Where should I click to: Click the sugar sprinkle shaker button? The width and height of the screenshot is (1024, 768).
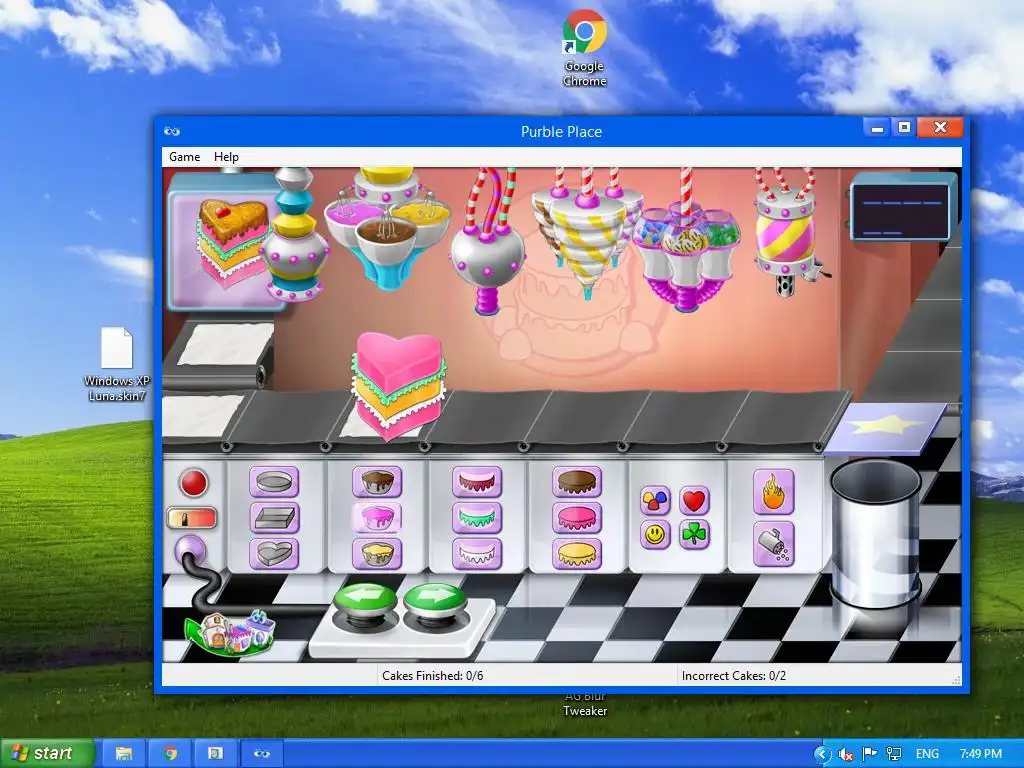click(x=773, y=543)
